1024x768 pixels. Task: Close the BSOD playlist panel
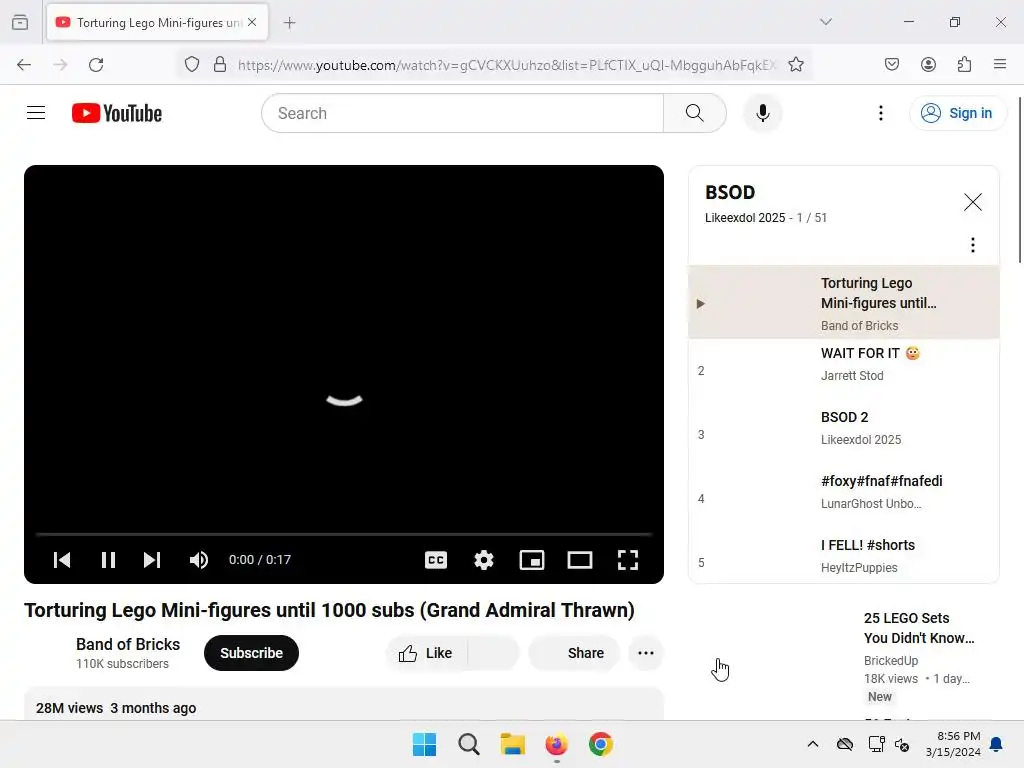point(972,202)
